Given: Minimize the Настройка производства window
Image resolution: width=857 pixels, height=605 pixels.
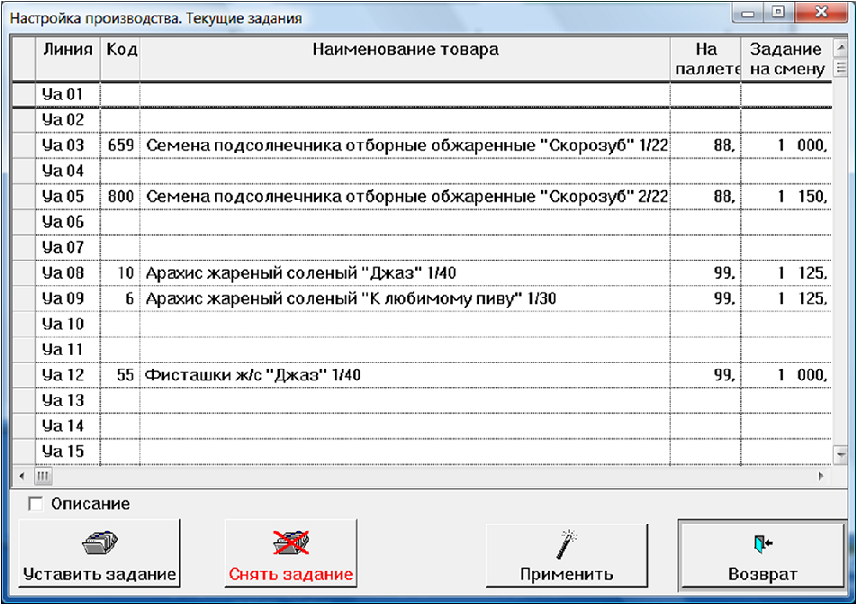Looking at the screenshot, I should point(748,12).
